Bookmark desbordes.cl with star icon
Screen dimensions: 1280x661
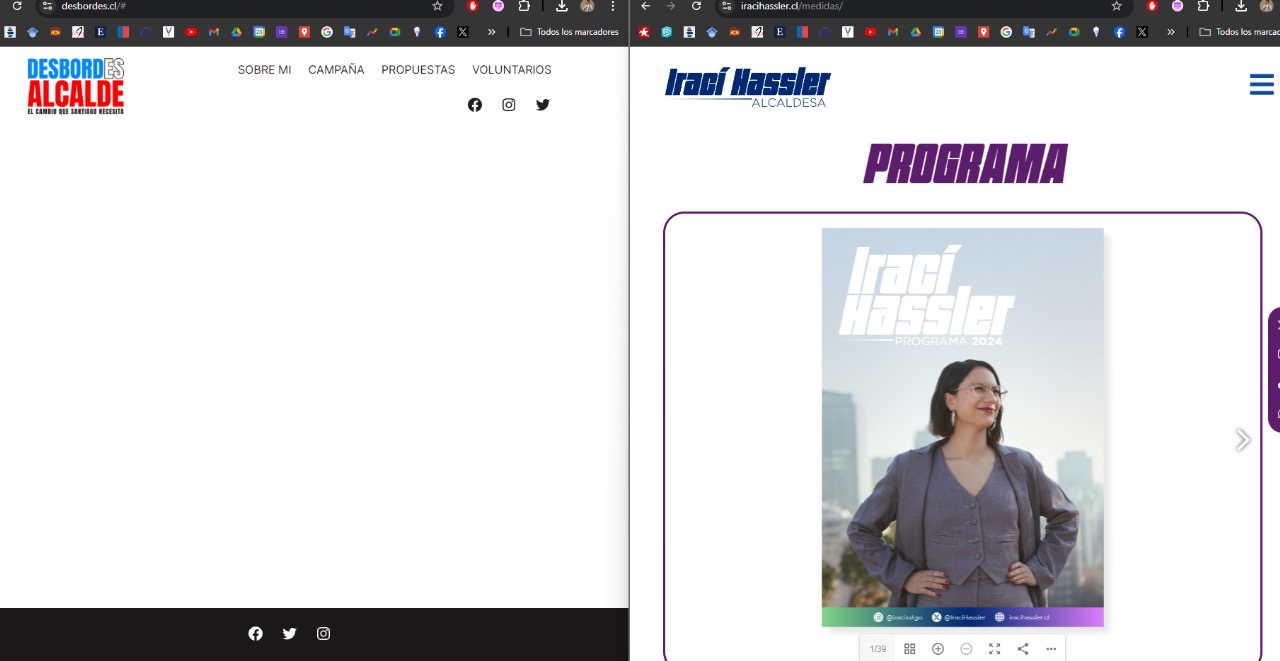[437, 6]
